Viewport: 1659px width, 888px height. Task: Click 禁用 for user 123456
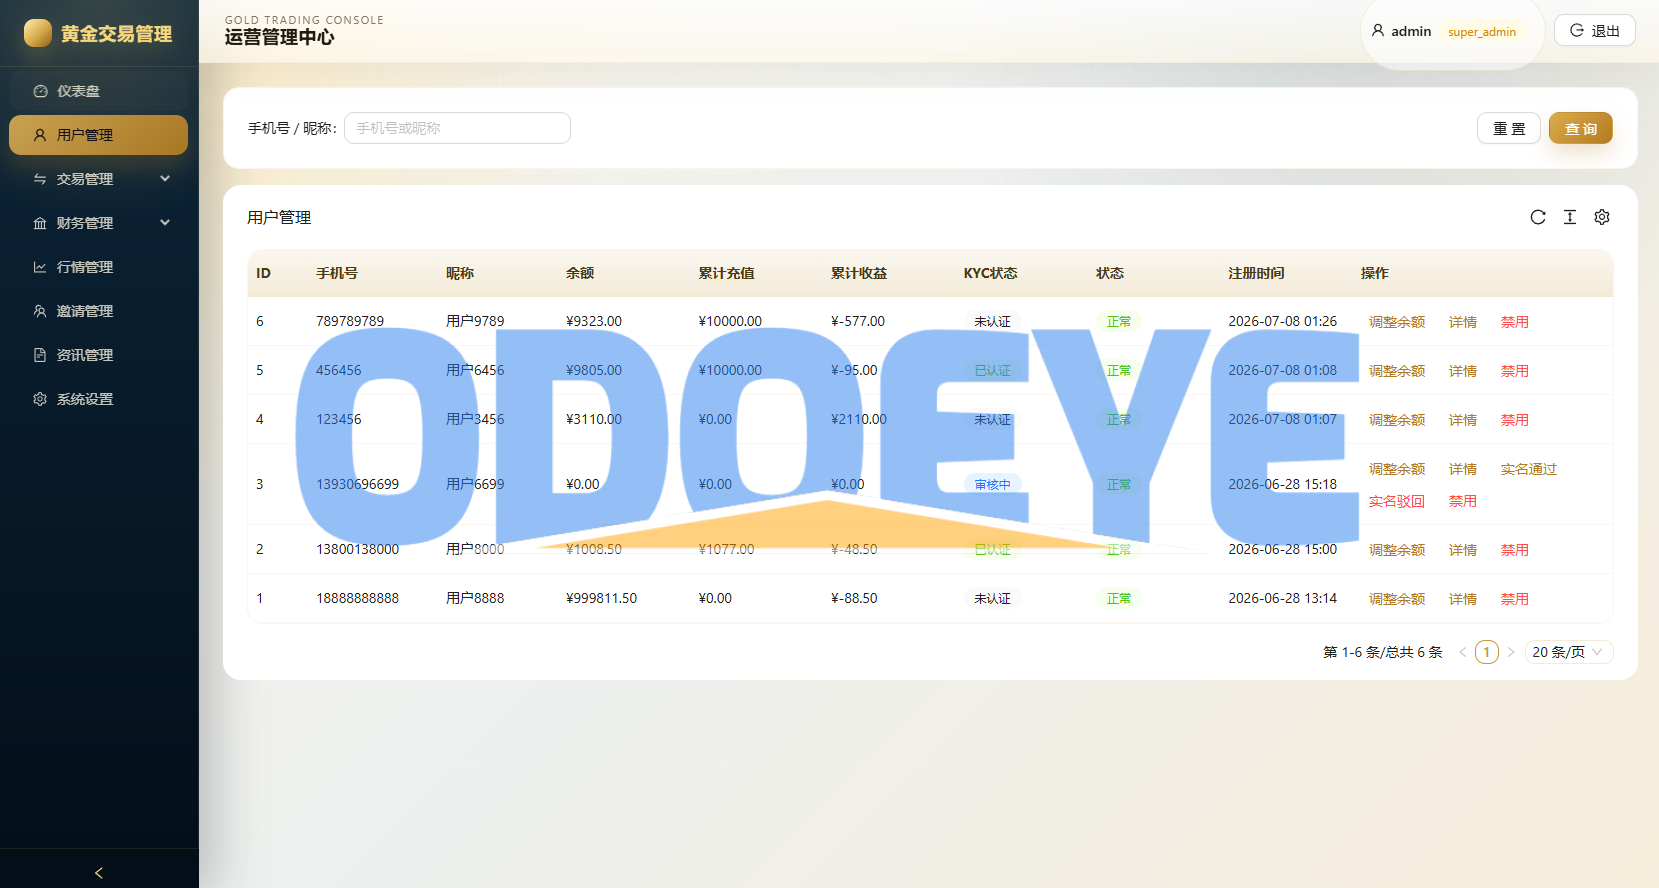(1514, 420)
